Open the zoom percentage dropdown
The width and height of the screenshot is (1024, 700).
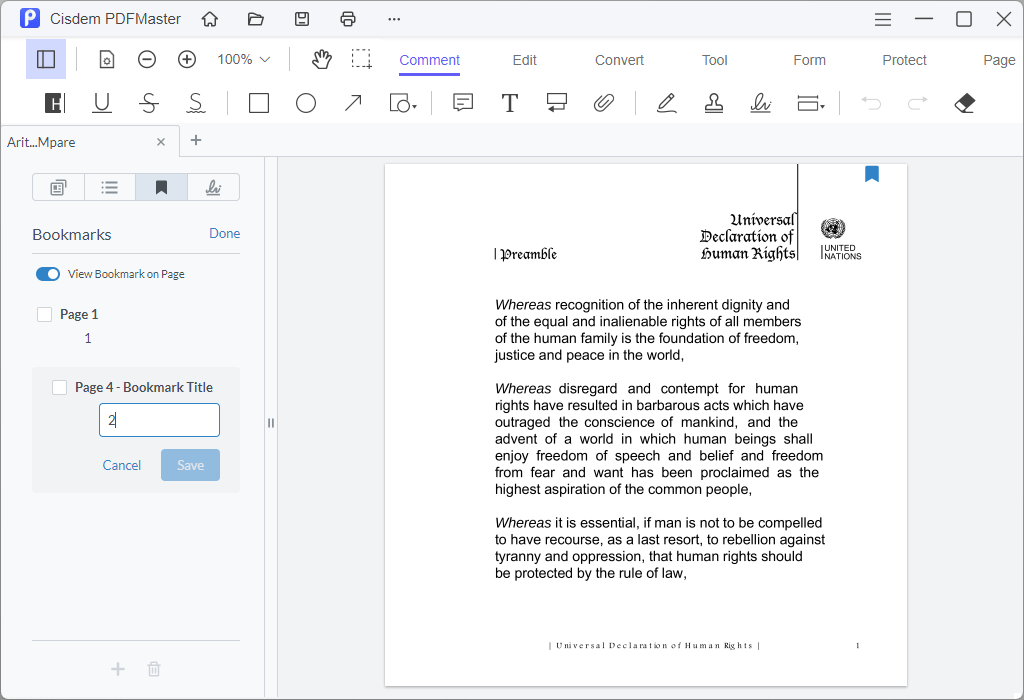click(x=241, y=59)
